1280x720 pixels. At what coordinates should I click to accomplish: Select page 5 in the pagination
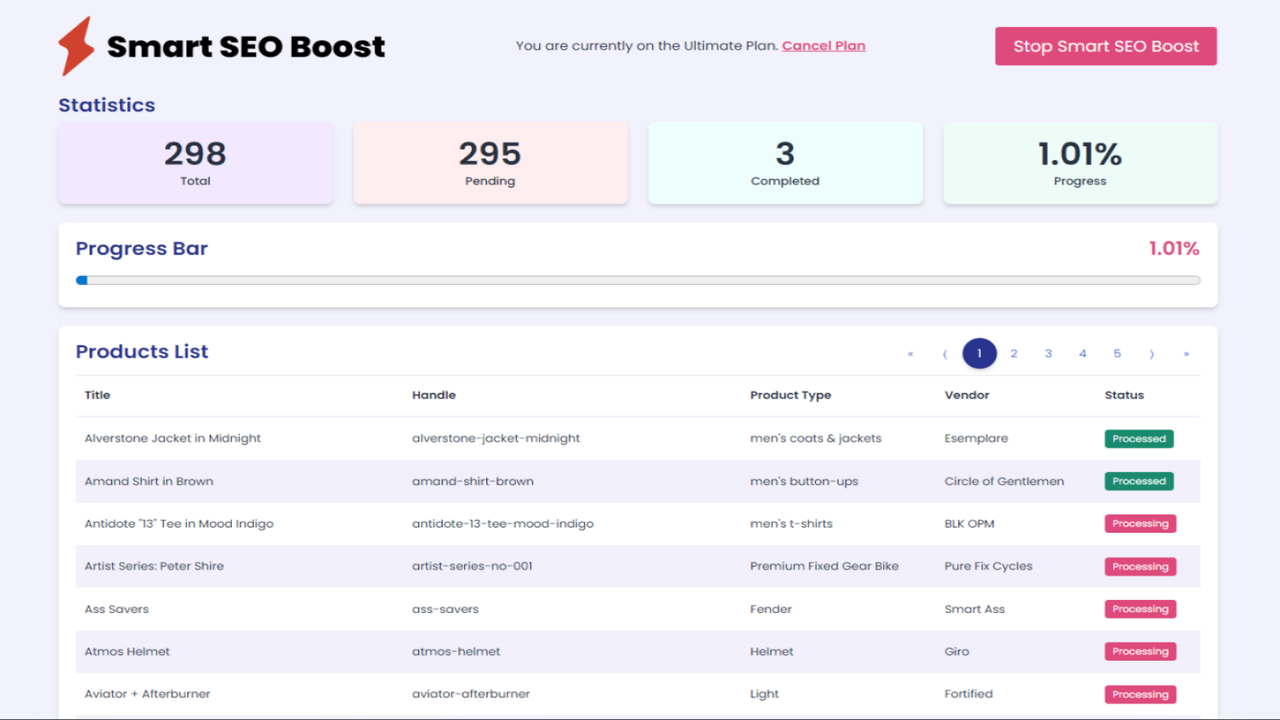click(1117, 353)
